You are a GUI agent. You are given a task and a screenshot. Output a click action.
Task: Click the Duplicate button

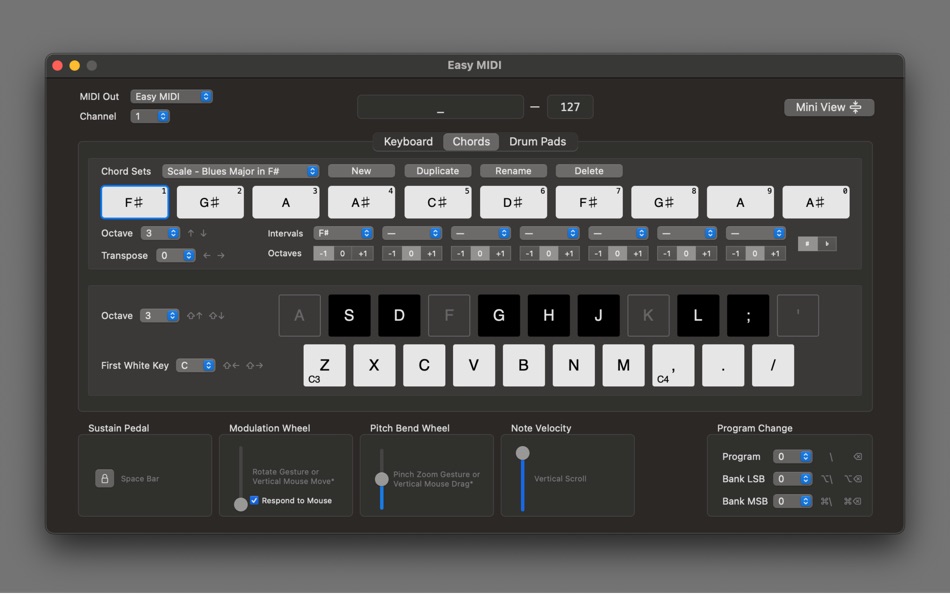(x=437, y=171)
